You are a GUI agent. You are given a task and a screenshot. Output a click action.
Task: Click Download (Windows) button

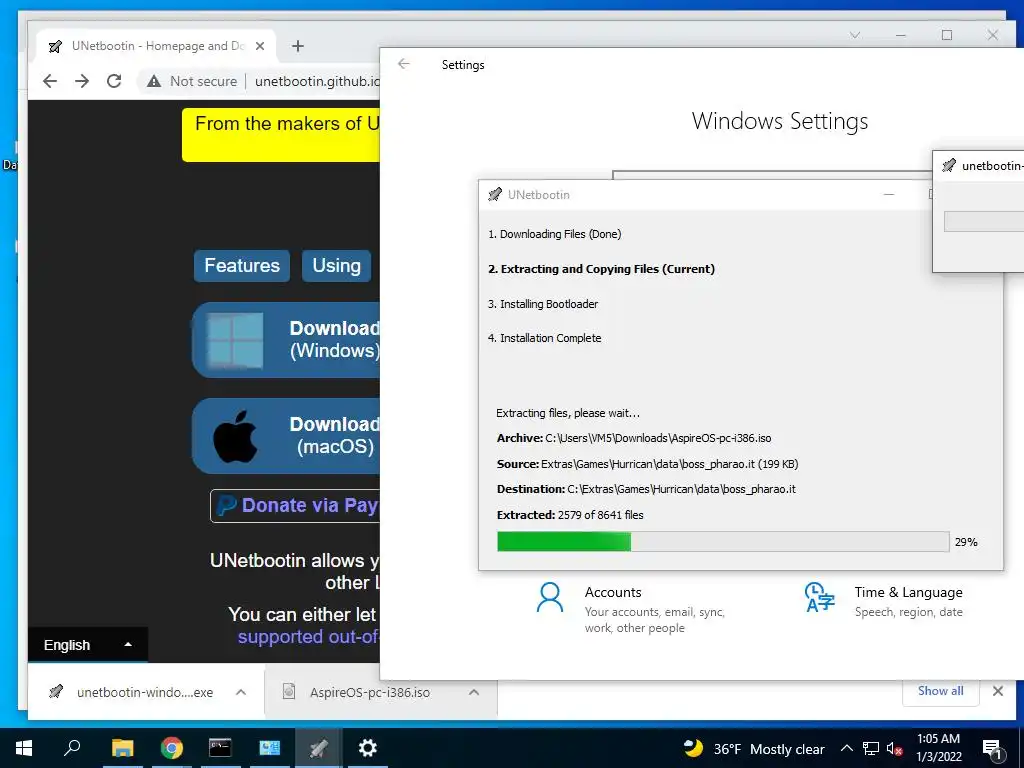(285, 340)
